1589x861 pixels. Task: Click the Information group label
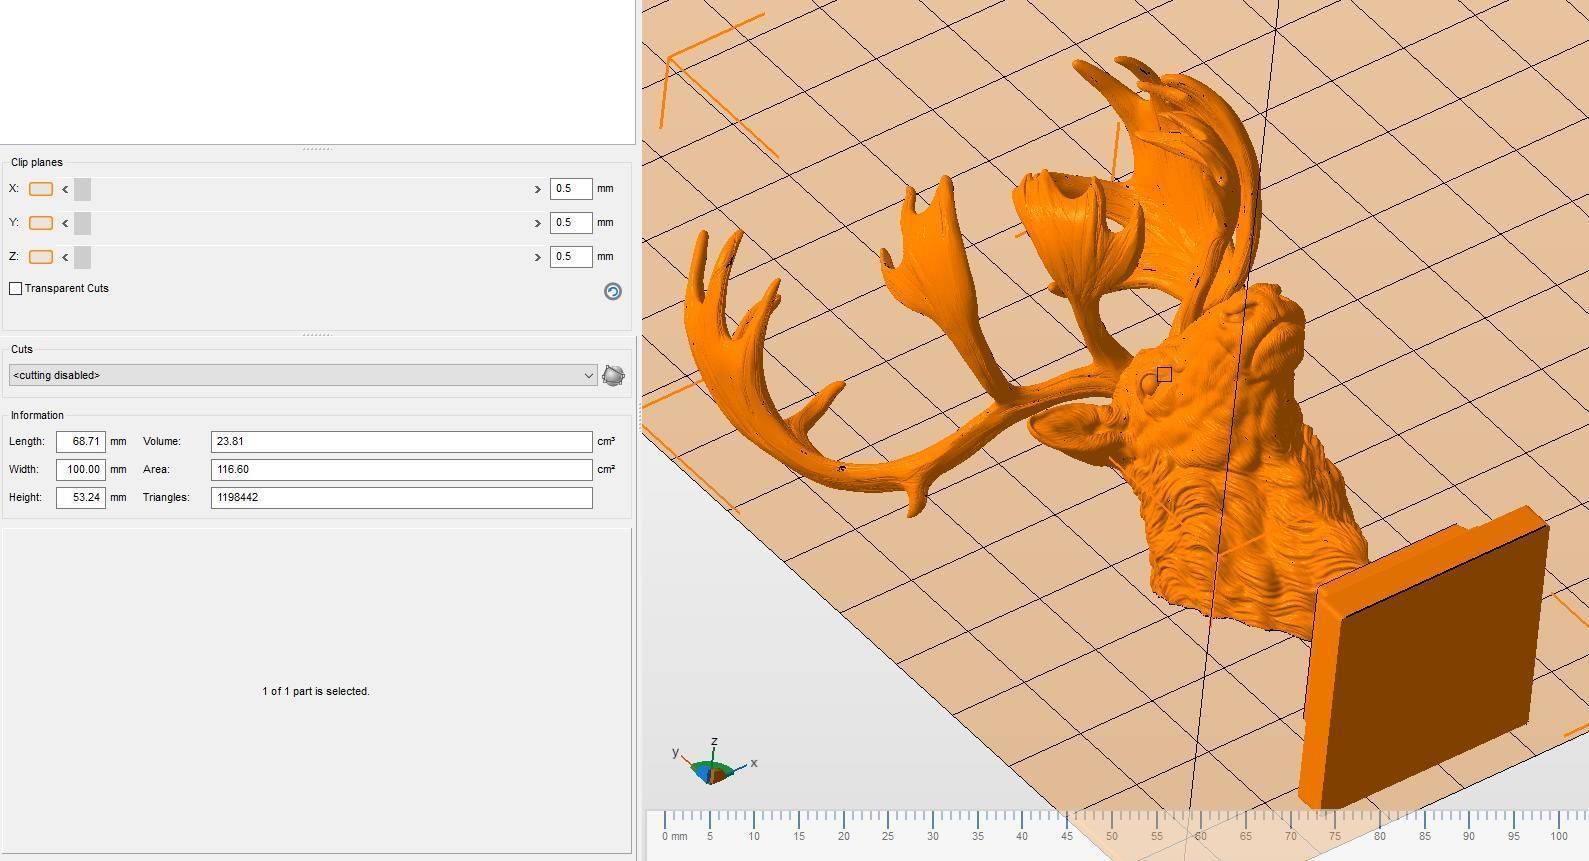point(37,415)
